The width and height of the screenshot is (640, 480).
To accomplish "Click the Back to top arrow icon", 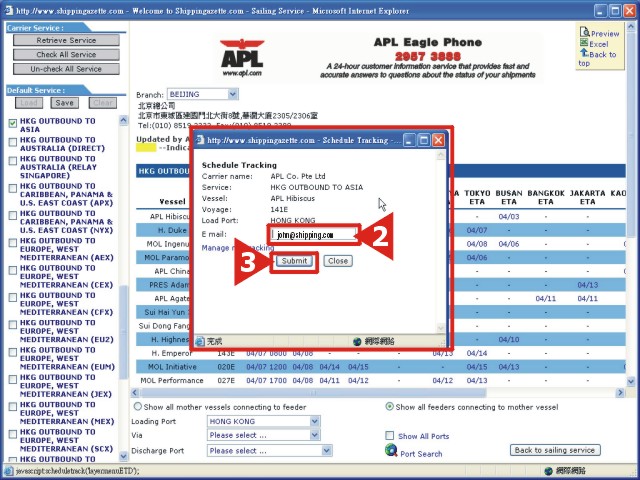I will click(x=584, y=53).
